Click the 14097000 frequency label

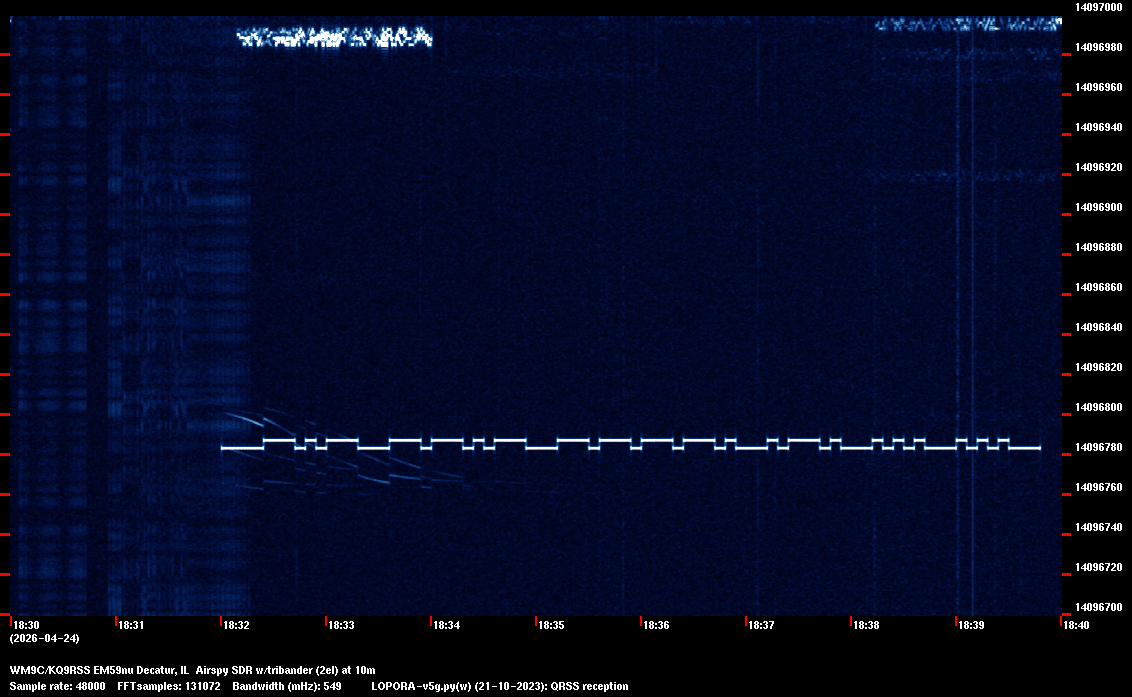pyautogui.click(x=1097, y=7)
